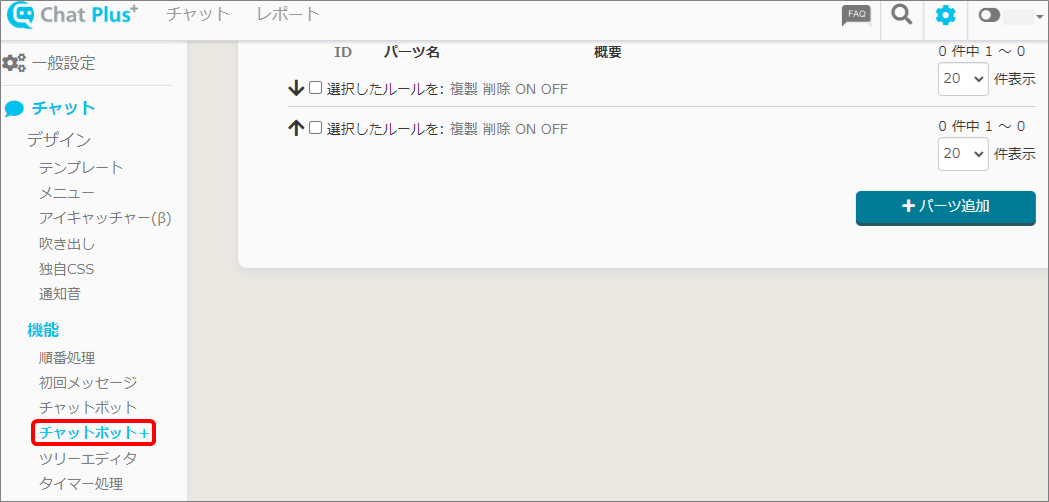Toggle the status switch in top bar
This screenshot has height=502, width=1049.
click(x=990, y=16)
